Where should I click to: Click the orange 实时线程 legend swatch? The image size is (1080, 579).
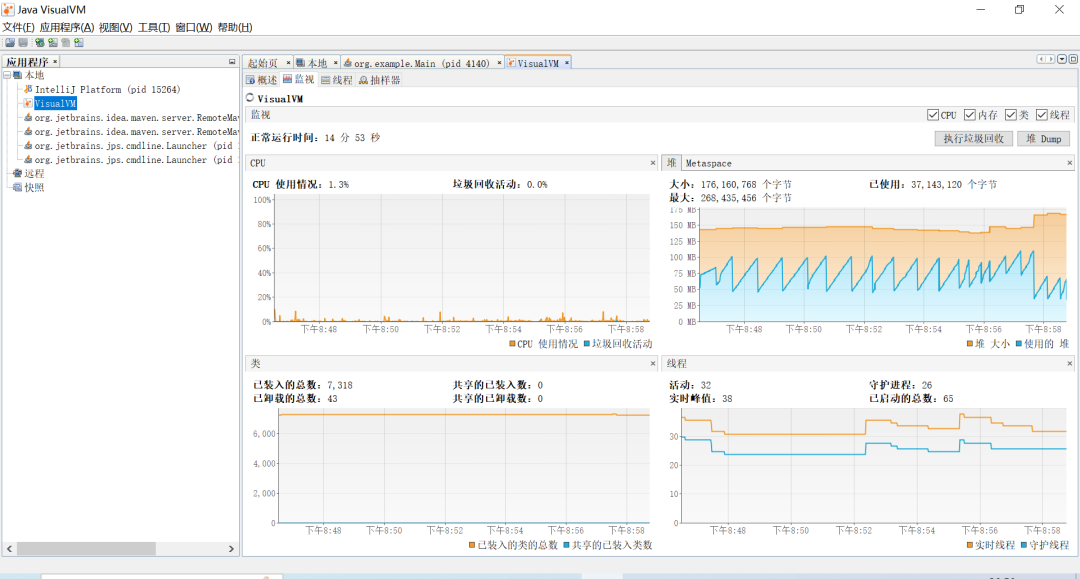[969, 545]
